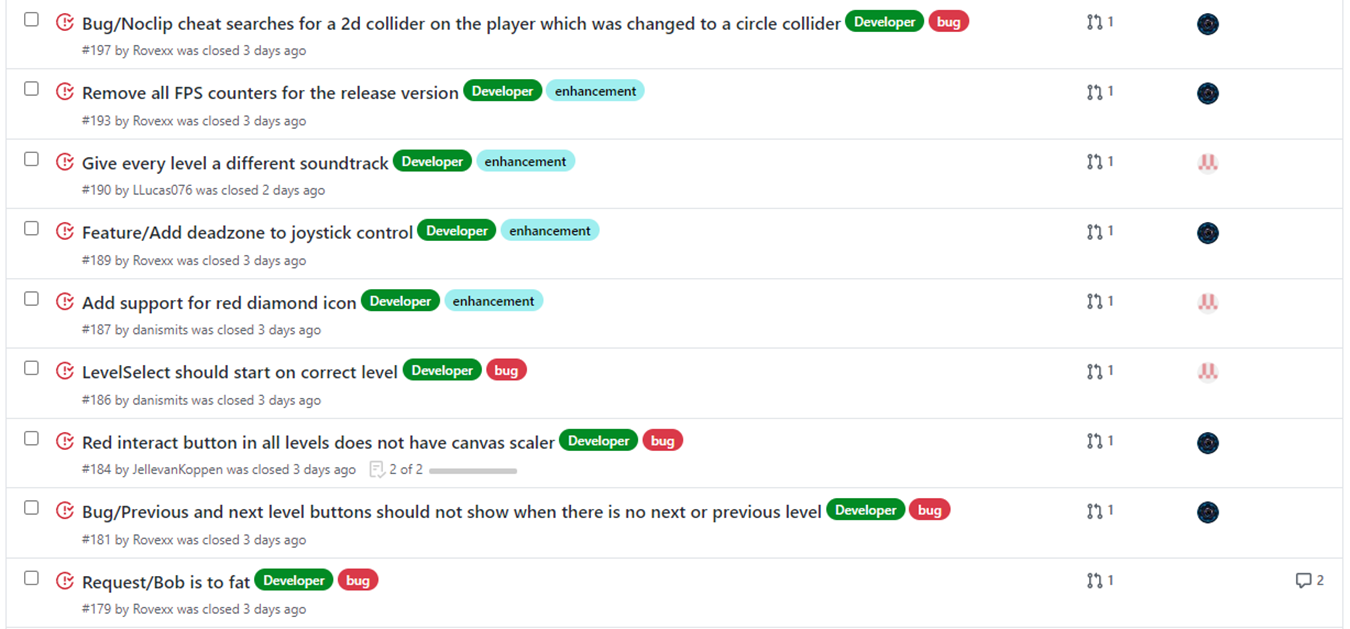This screenshot has height=629, width=1350.
Task: Open comments icon on Bob is to fat issue
Action: [1303, 580]
